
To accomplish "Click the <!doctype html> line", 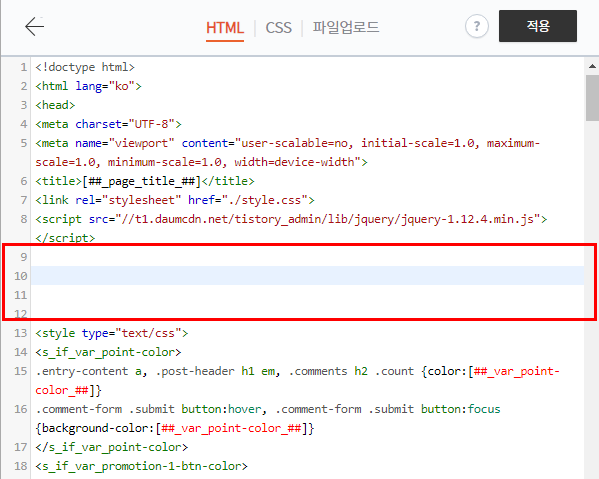I will coord(85,67).
